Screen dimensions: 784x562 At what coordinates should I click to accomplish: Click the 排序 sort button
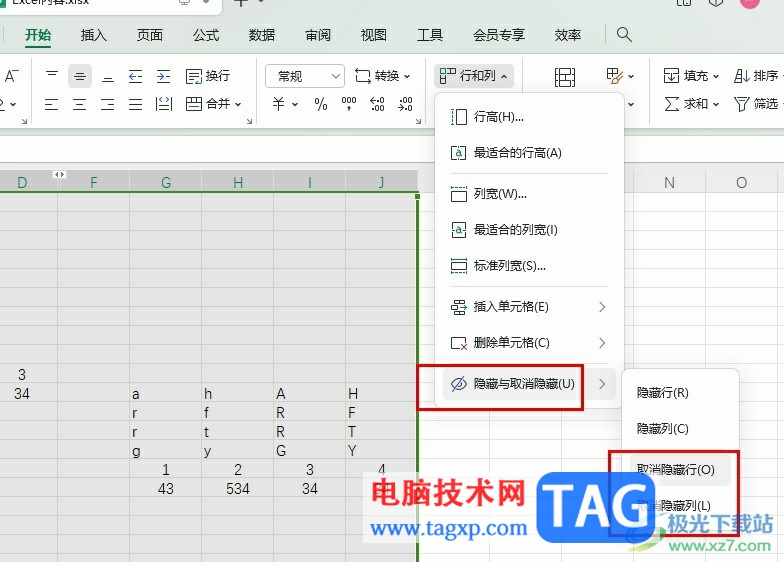pyautogui.click(x=756, y=76)
